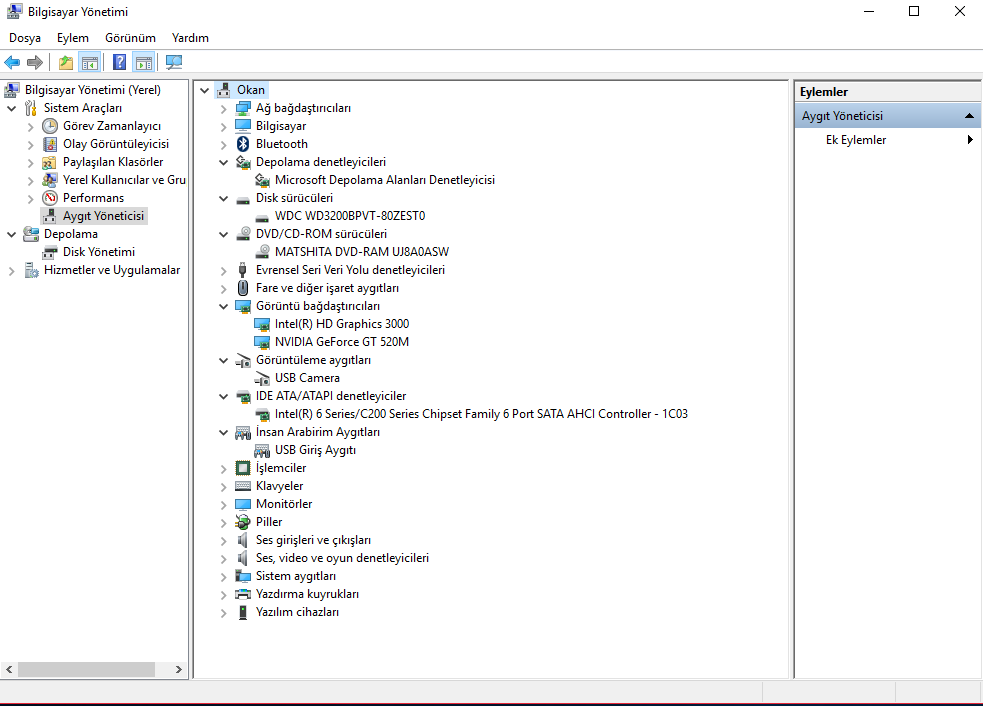983x706 pixels.
Task: Open the Yardım menu
Action: pyautogui.click(x=191, y=38)
